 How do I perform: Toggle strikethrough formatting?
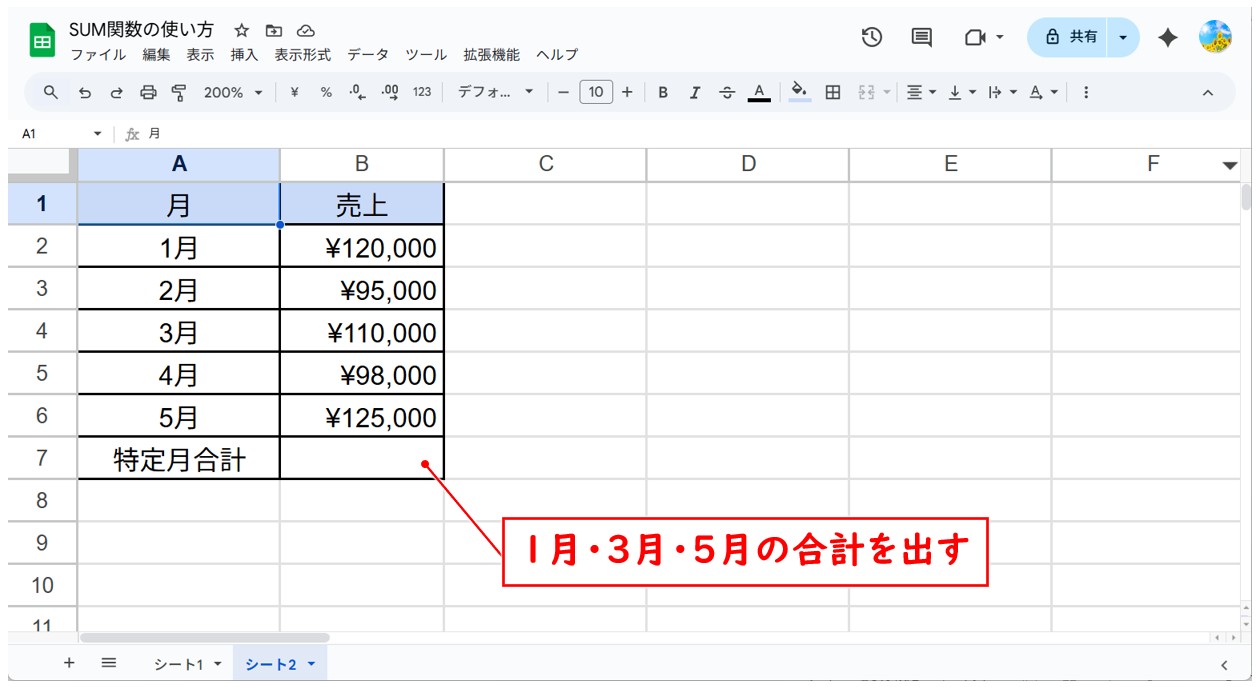[727, 92]
